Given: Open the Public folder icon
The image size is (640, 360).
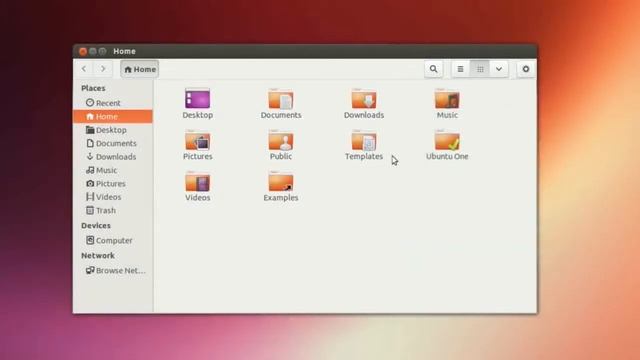Looking at the screenshot, I should (x=281, y=140).
